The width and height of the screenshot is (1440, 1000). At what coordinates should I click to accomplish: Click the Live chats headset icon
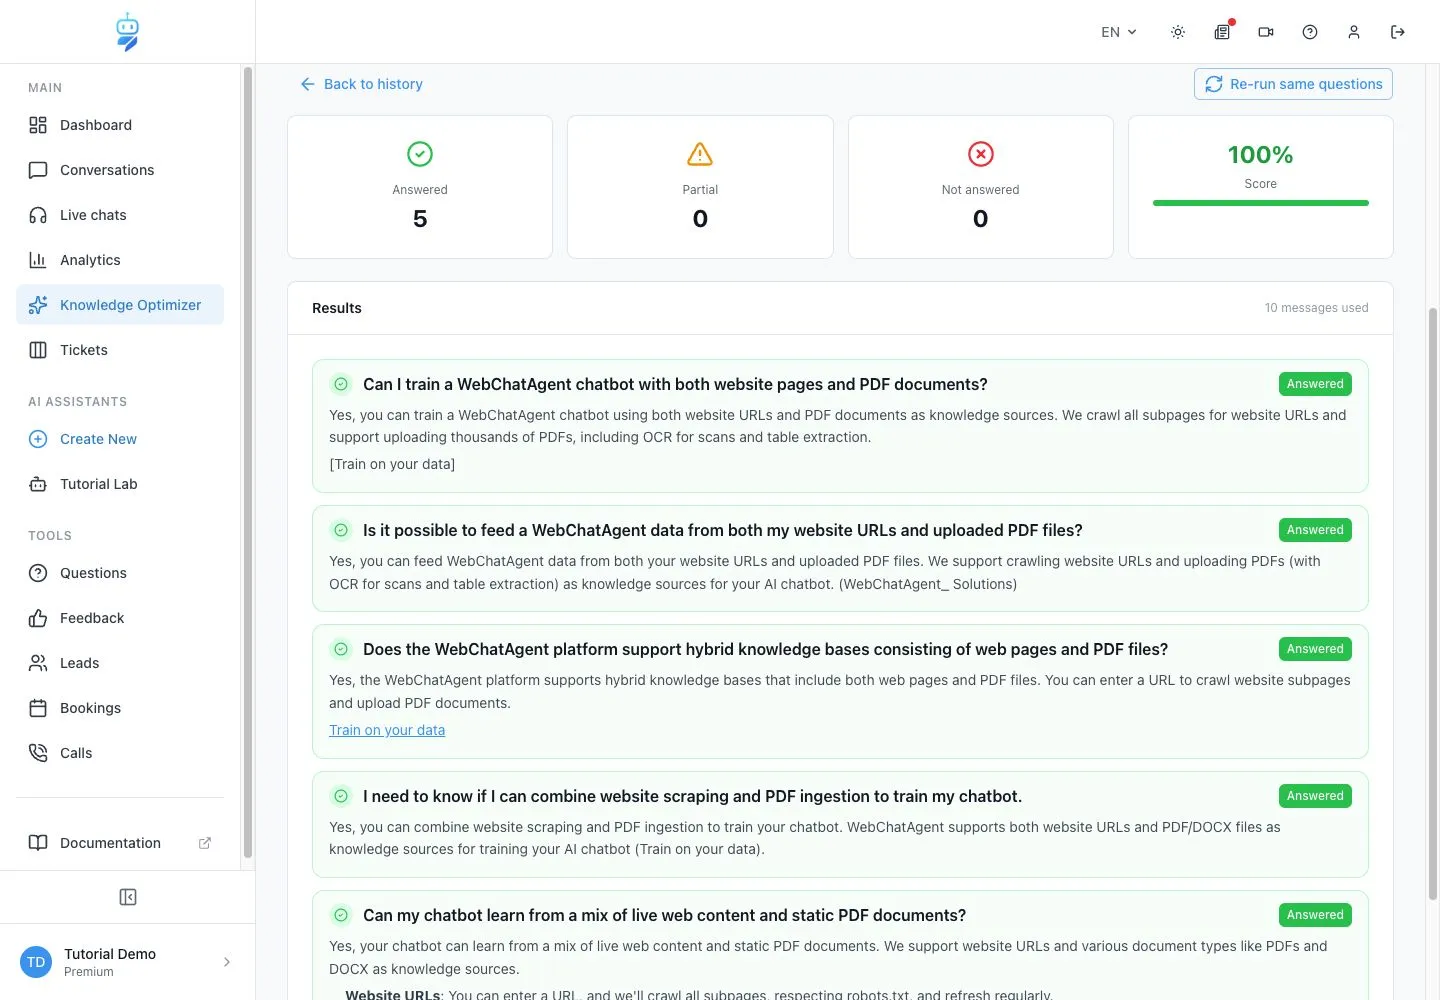coord(38,215)
